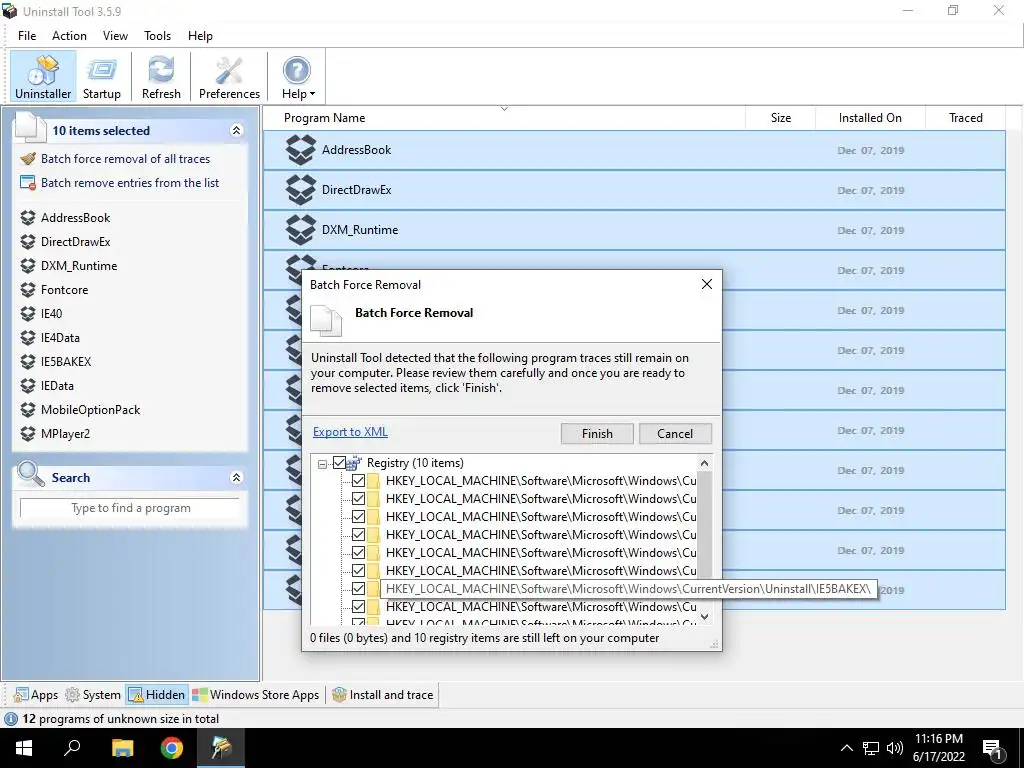The width and height of the screenshot is (1024, 768).
Task: Switch to the Apps tab
Action: 37,695
